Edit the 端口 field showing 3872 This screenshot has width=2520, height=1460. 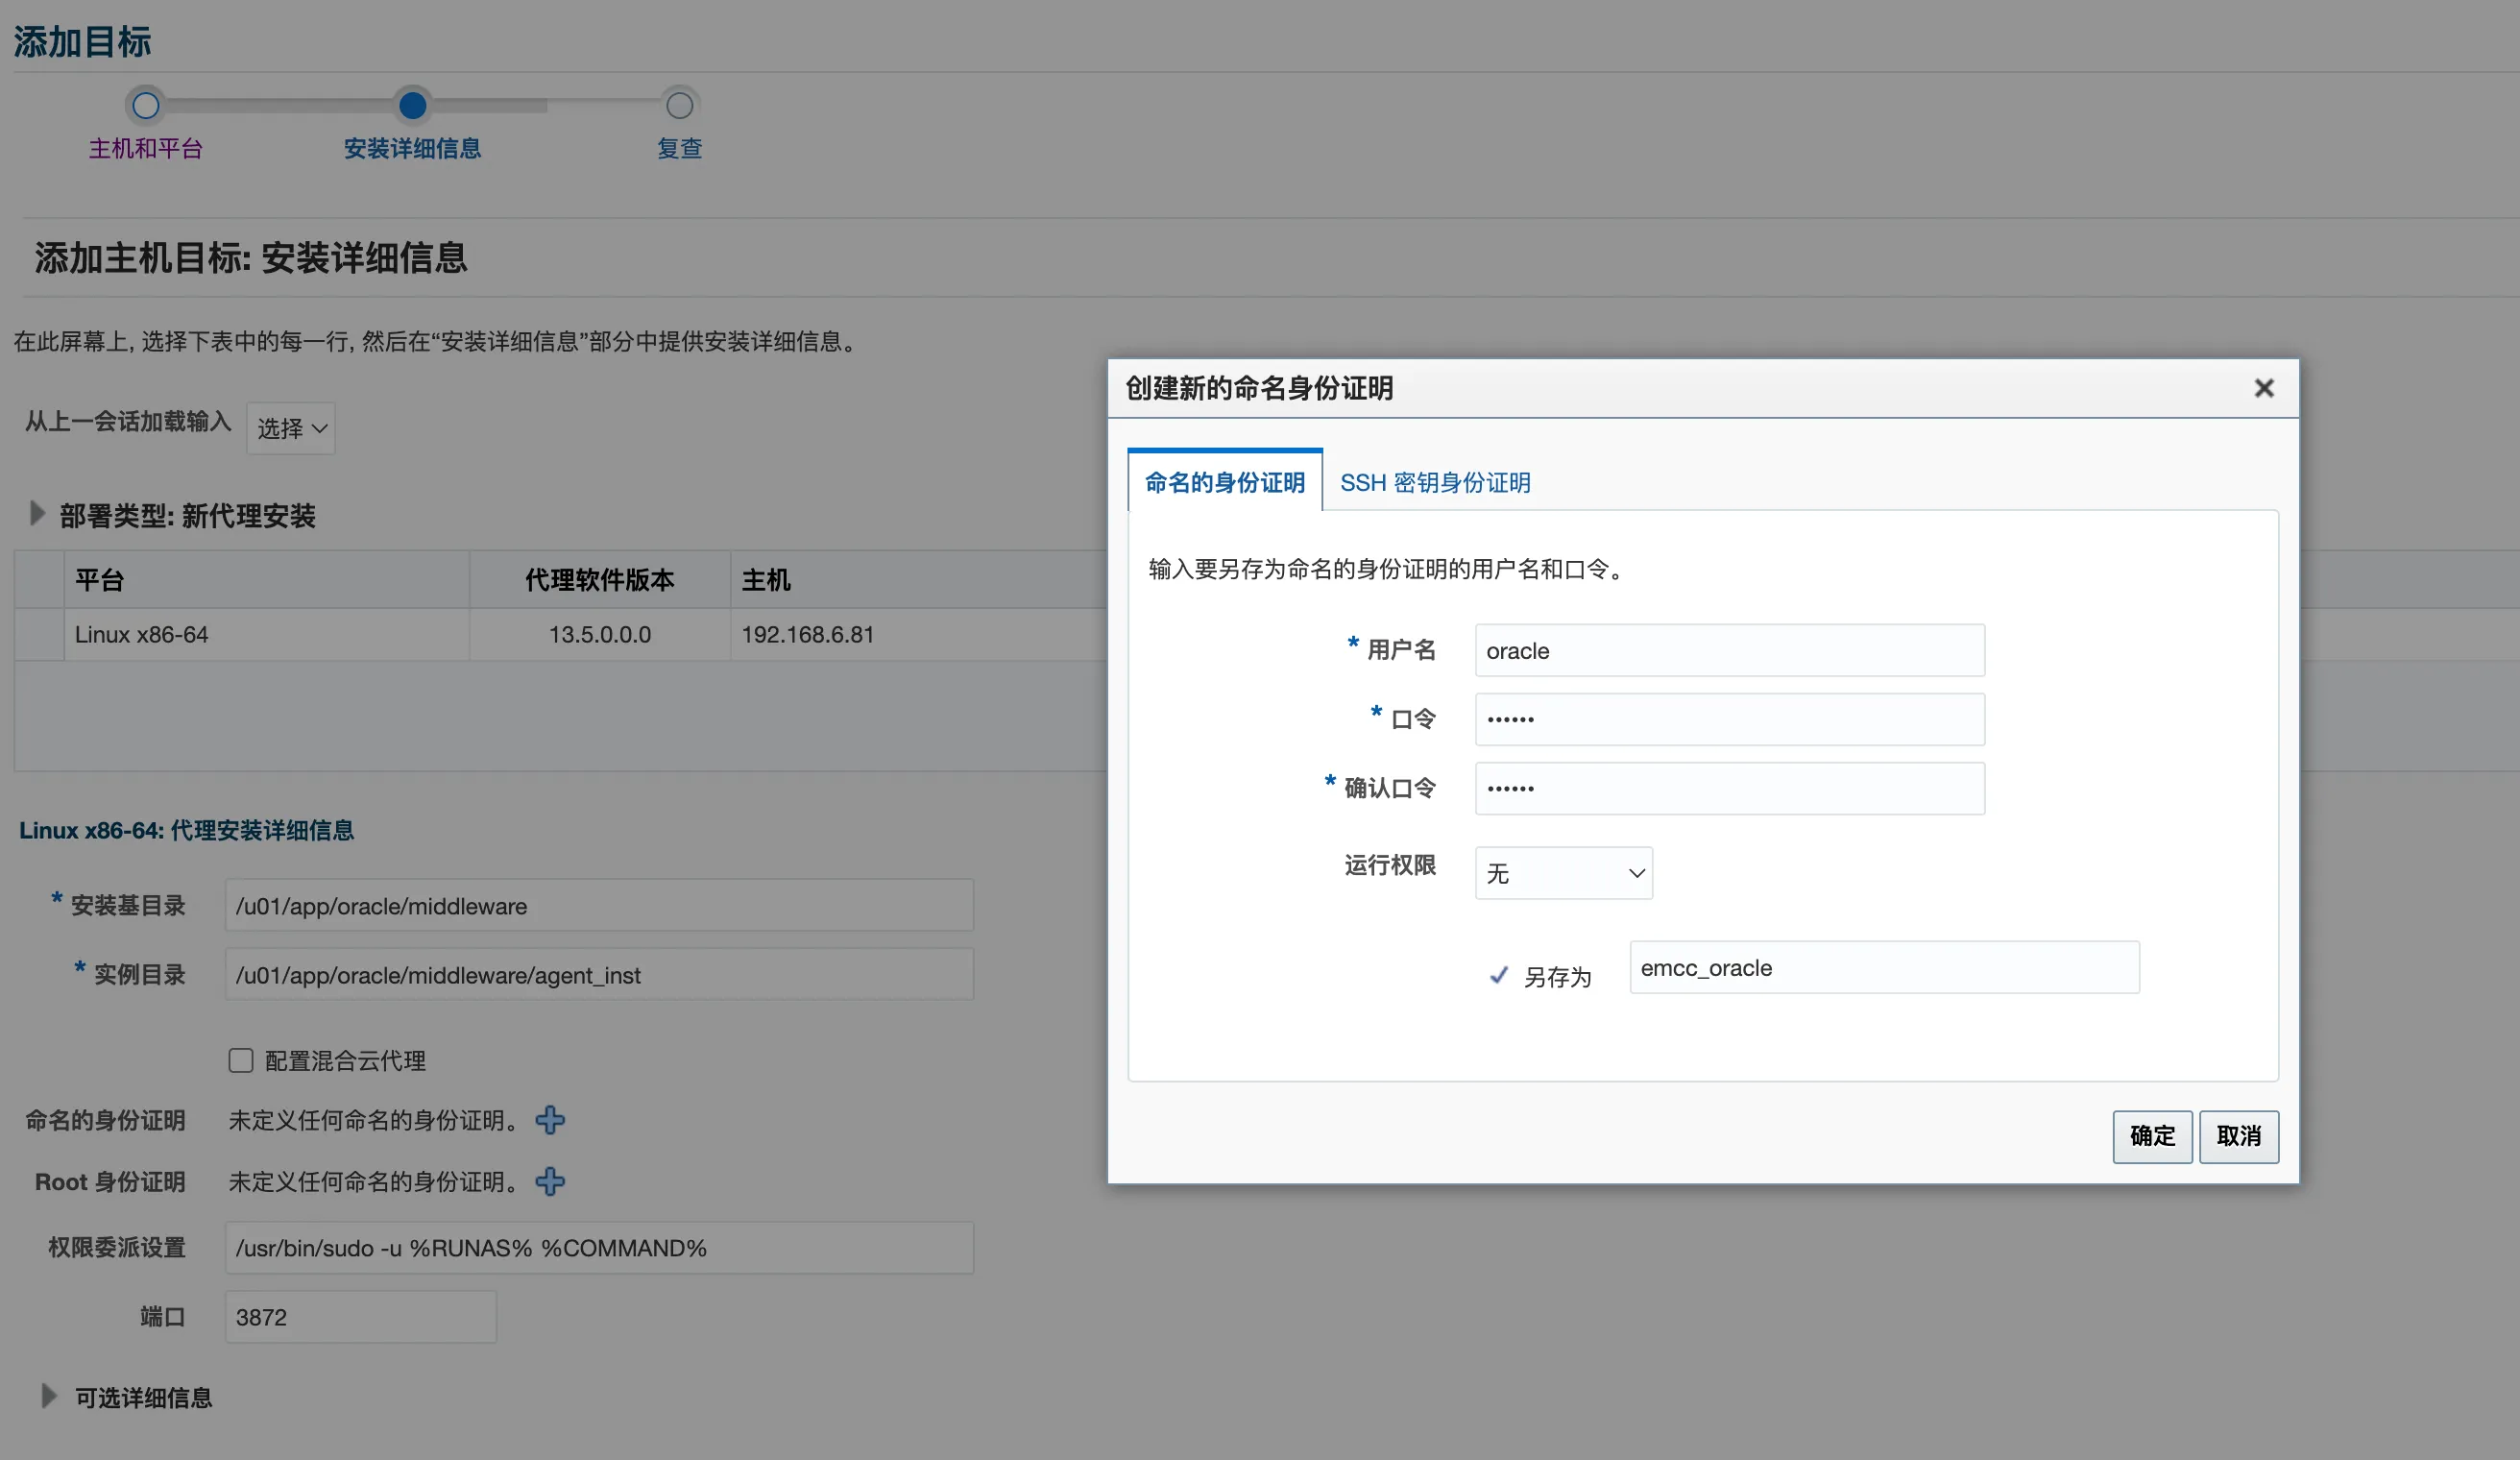tap(360, 1317)
